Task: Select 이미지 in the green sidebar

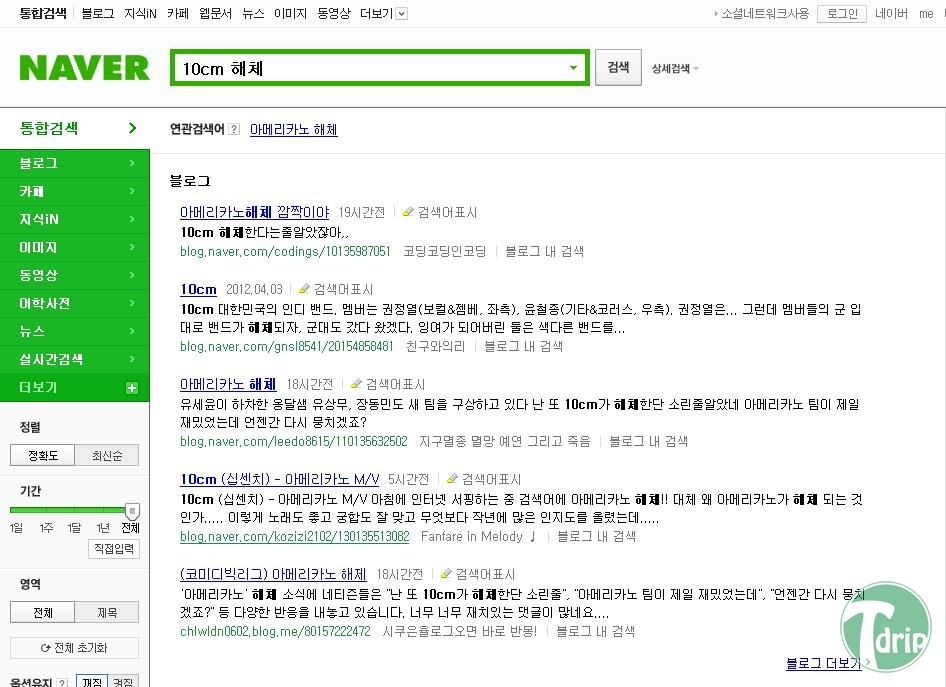Action: (x=75, y=247)
